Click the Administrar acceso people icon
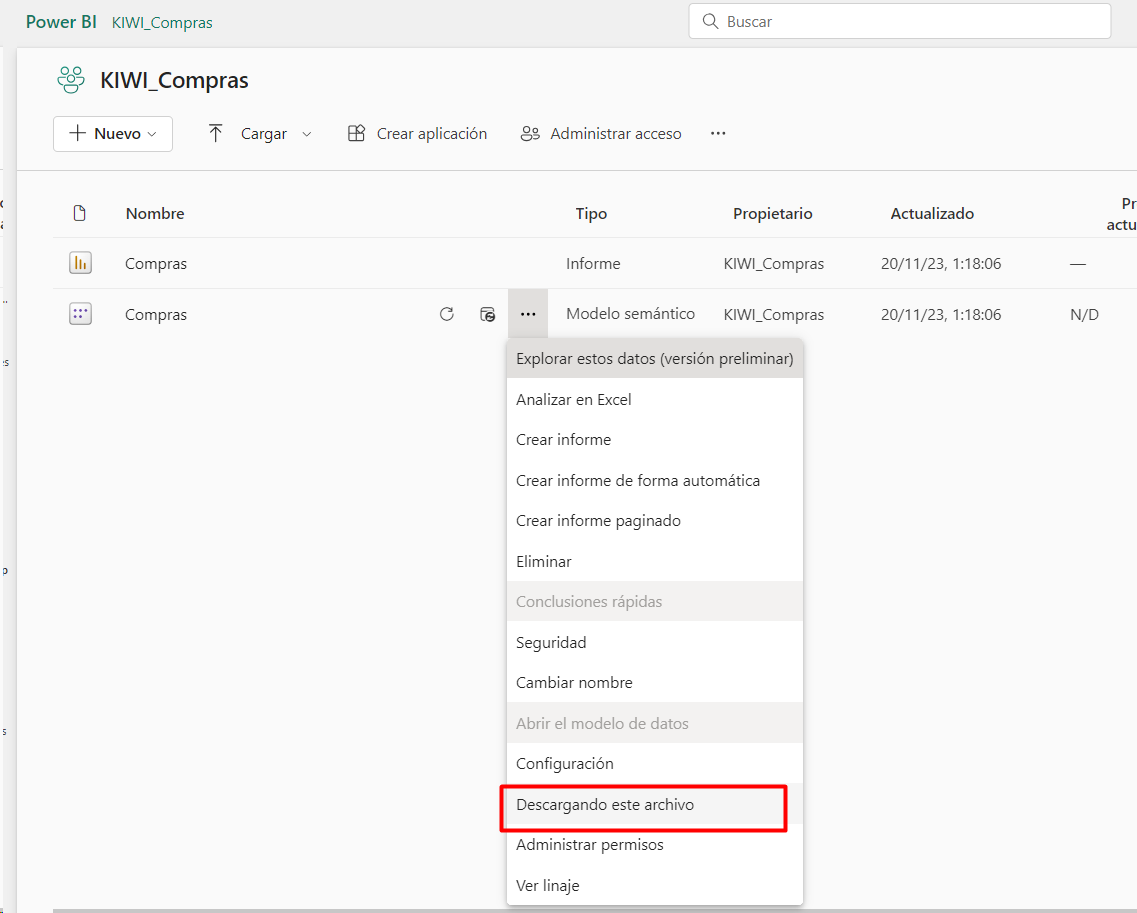This screenshot has width=1137, height=913. pos(530,133)
